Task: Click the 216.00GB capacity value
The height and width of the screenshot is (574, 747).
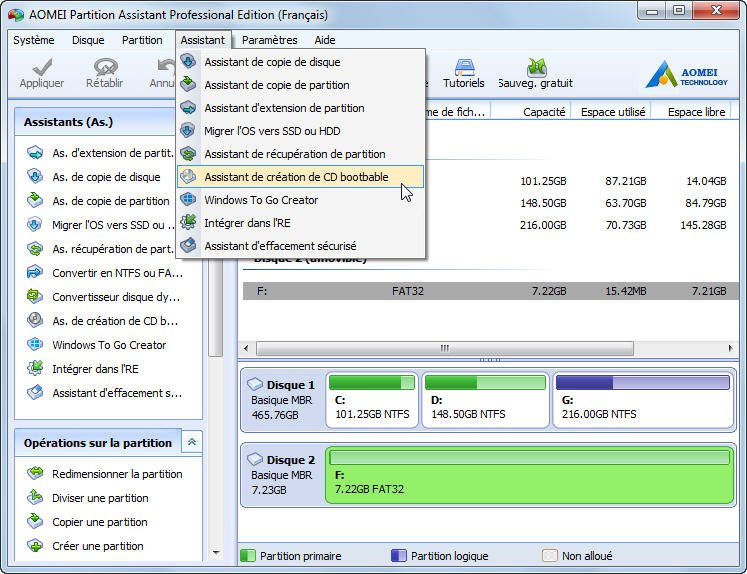Action: pyautogui.click(x=543, y=225)
